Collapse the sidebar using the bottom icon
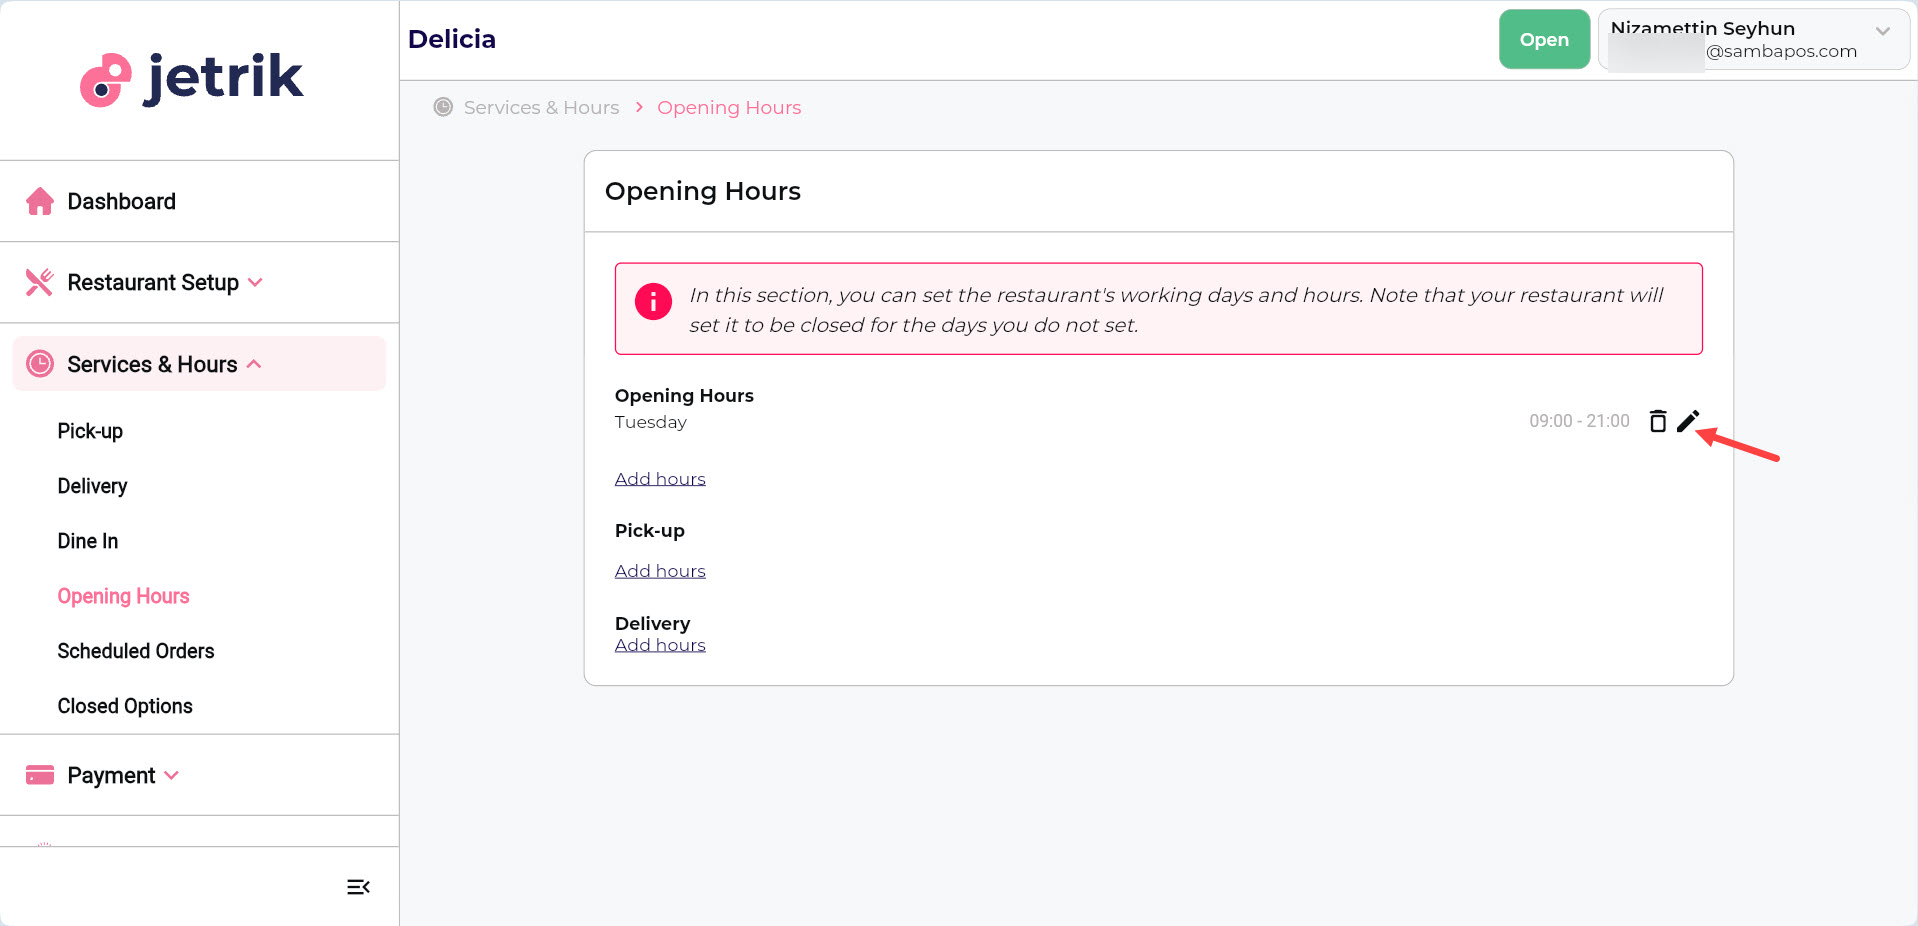The width and height of the screenshot is (1918, 926). (x=357, y=887)
